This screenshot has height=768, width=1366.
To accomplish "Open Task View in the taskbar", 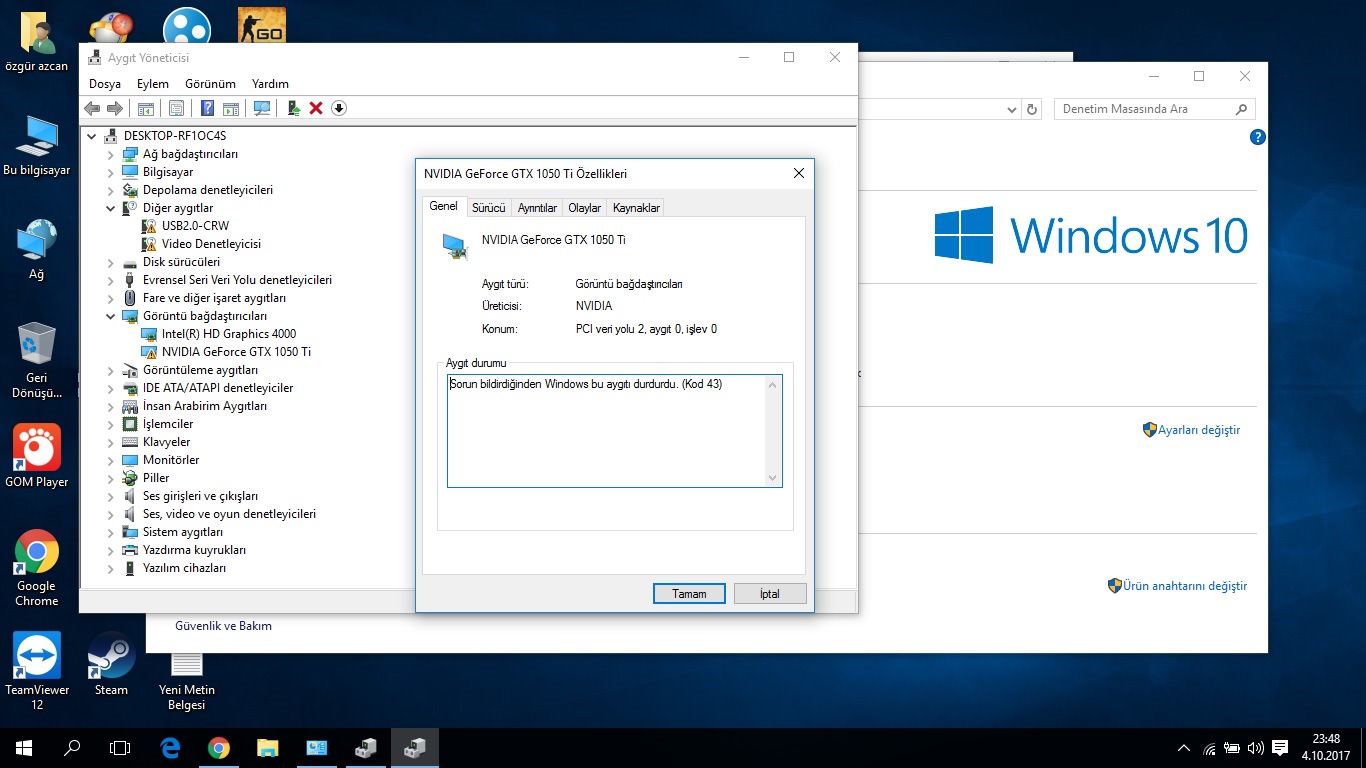I will pos(120,747).
